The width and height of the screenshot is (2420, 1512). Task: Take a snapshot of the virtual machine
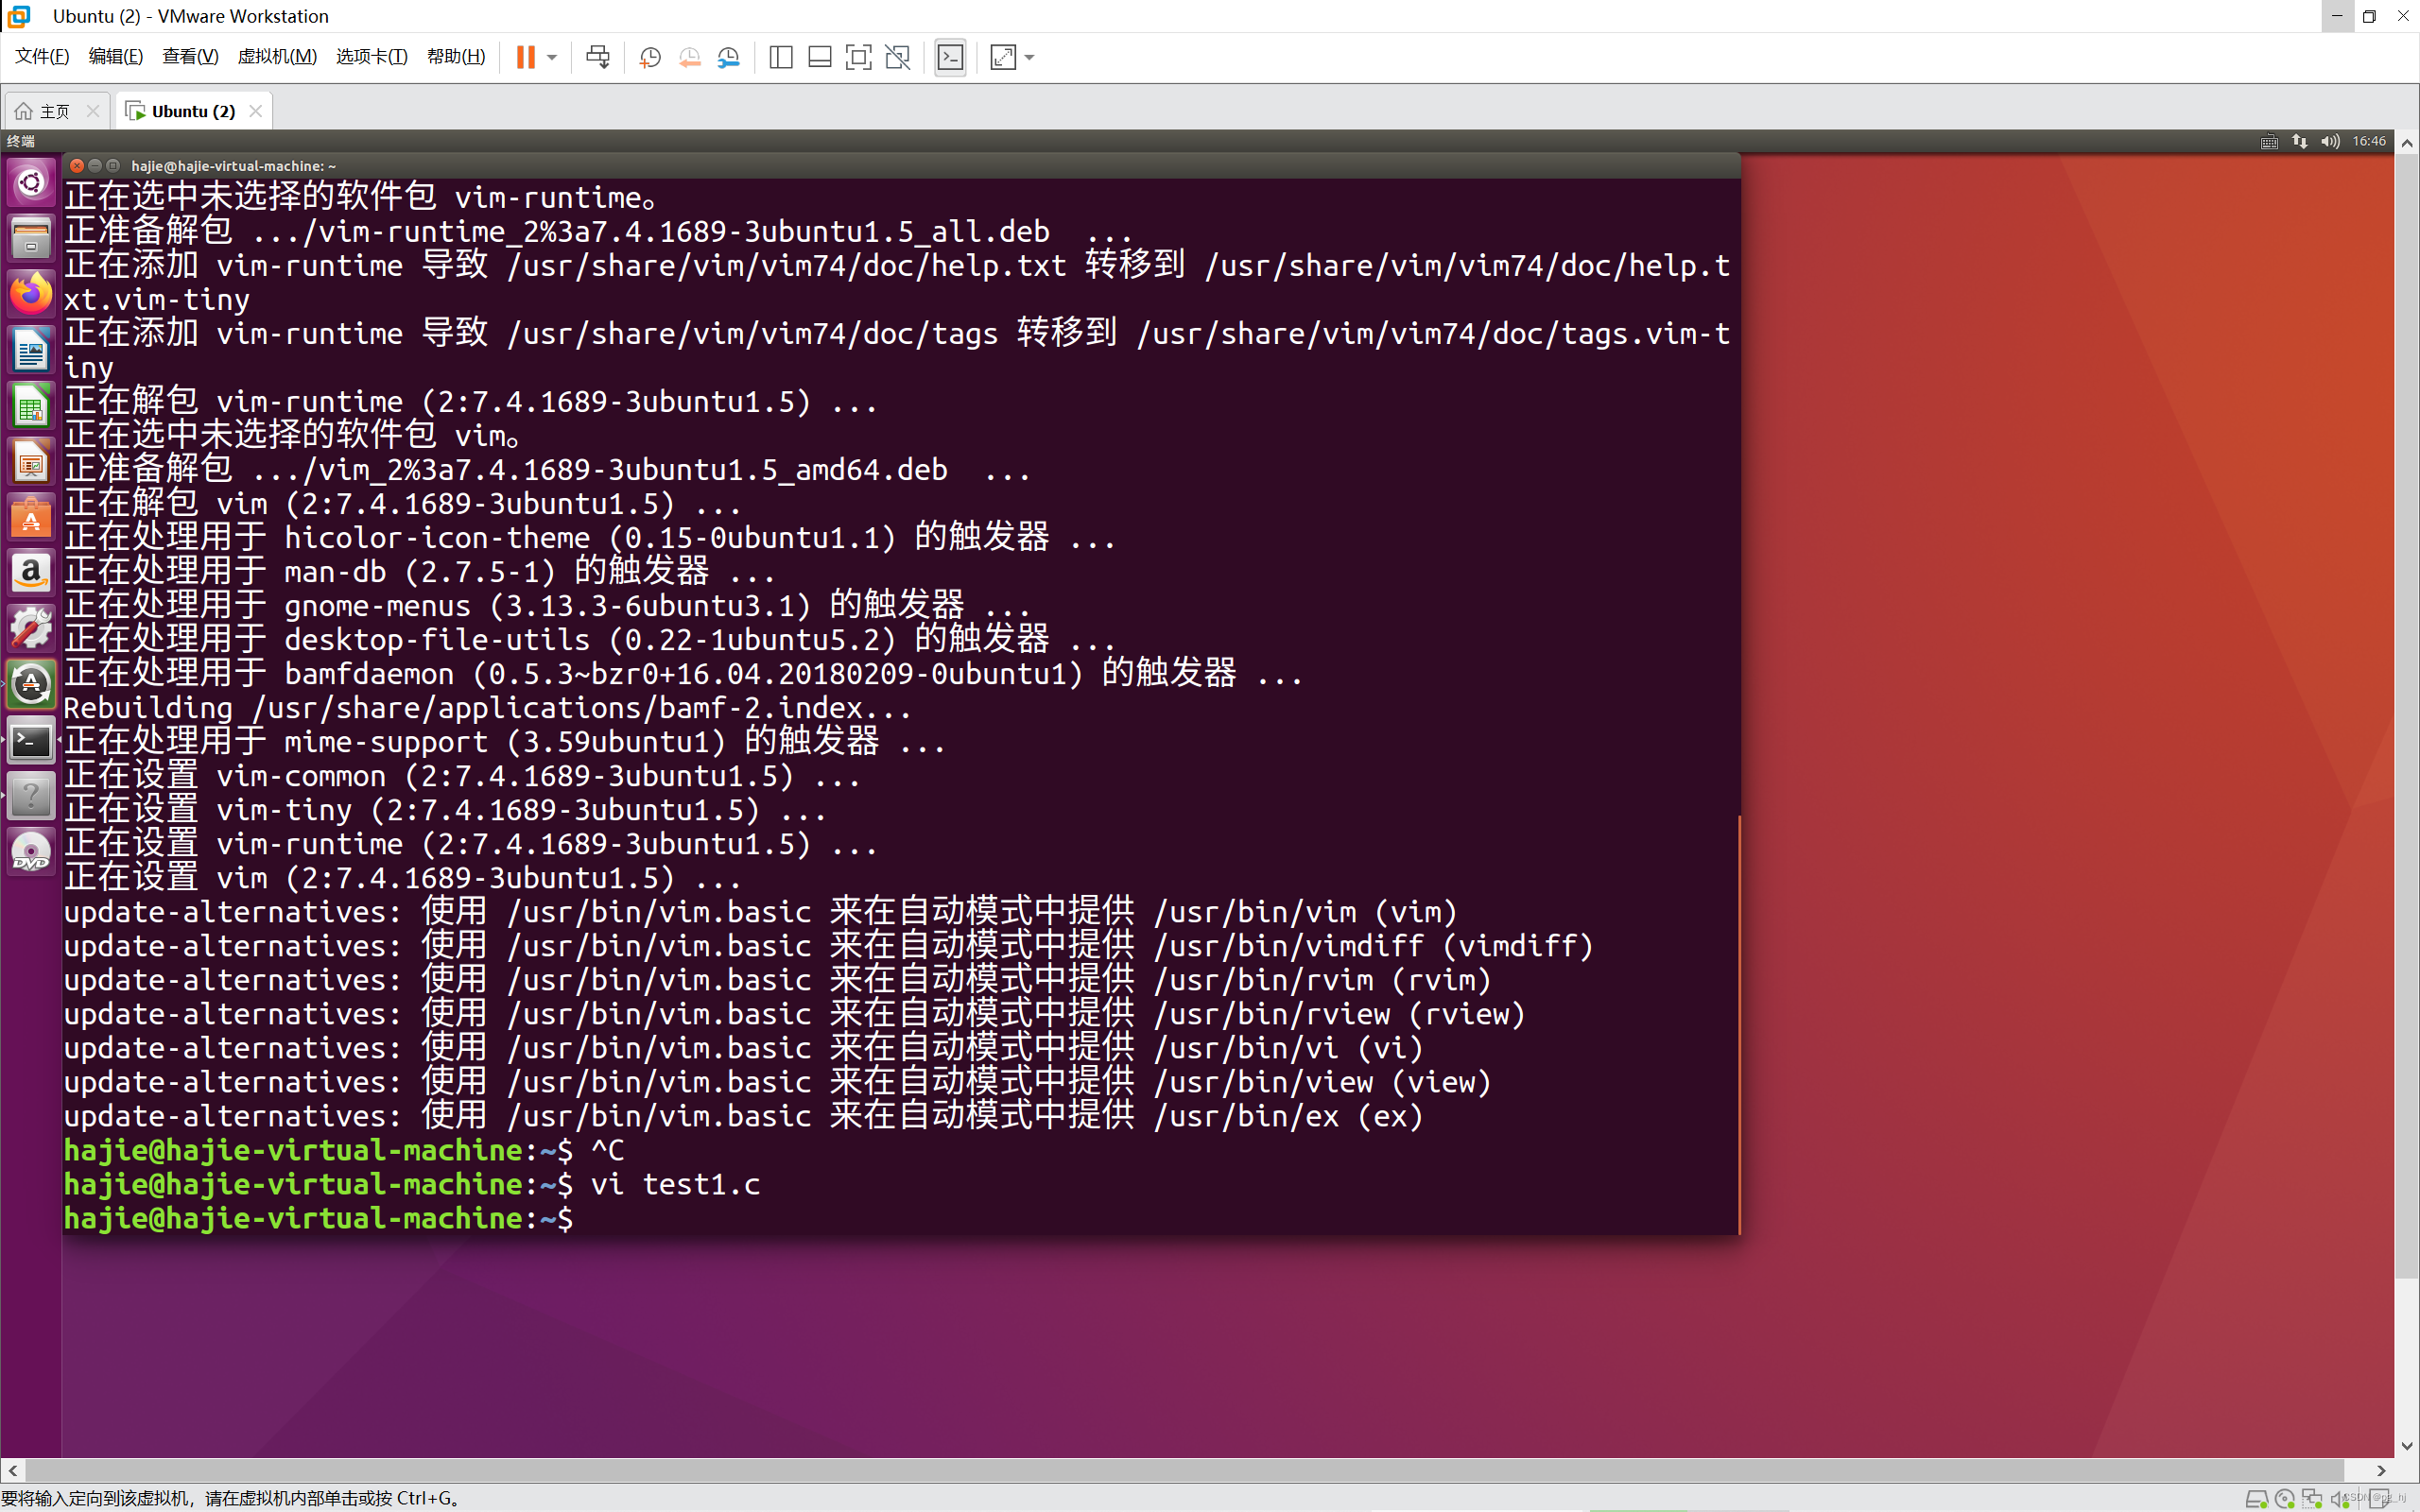coord(650,57)
